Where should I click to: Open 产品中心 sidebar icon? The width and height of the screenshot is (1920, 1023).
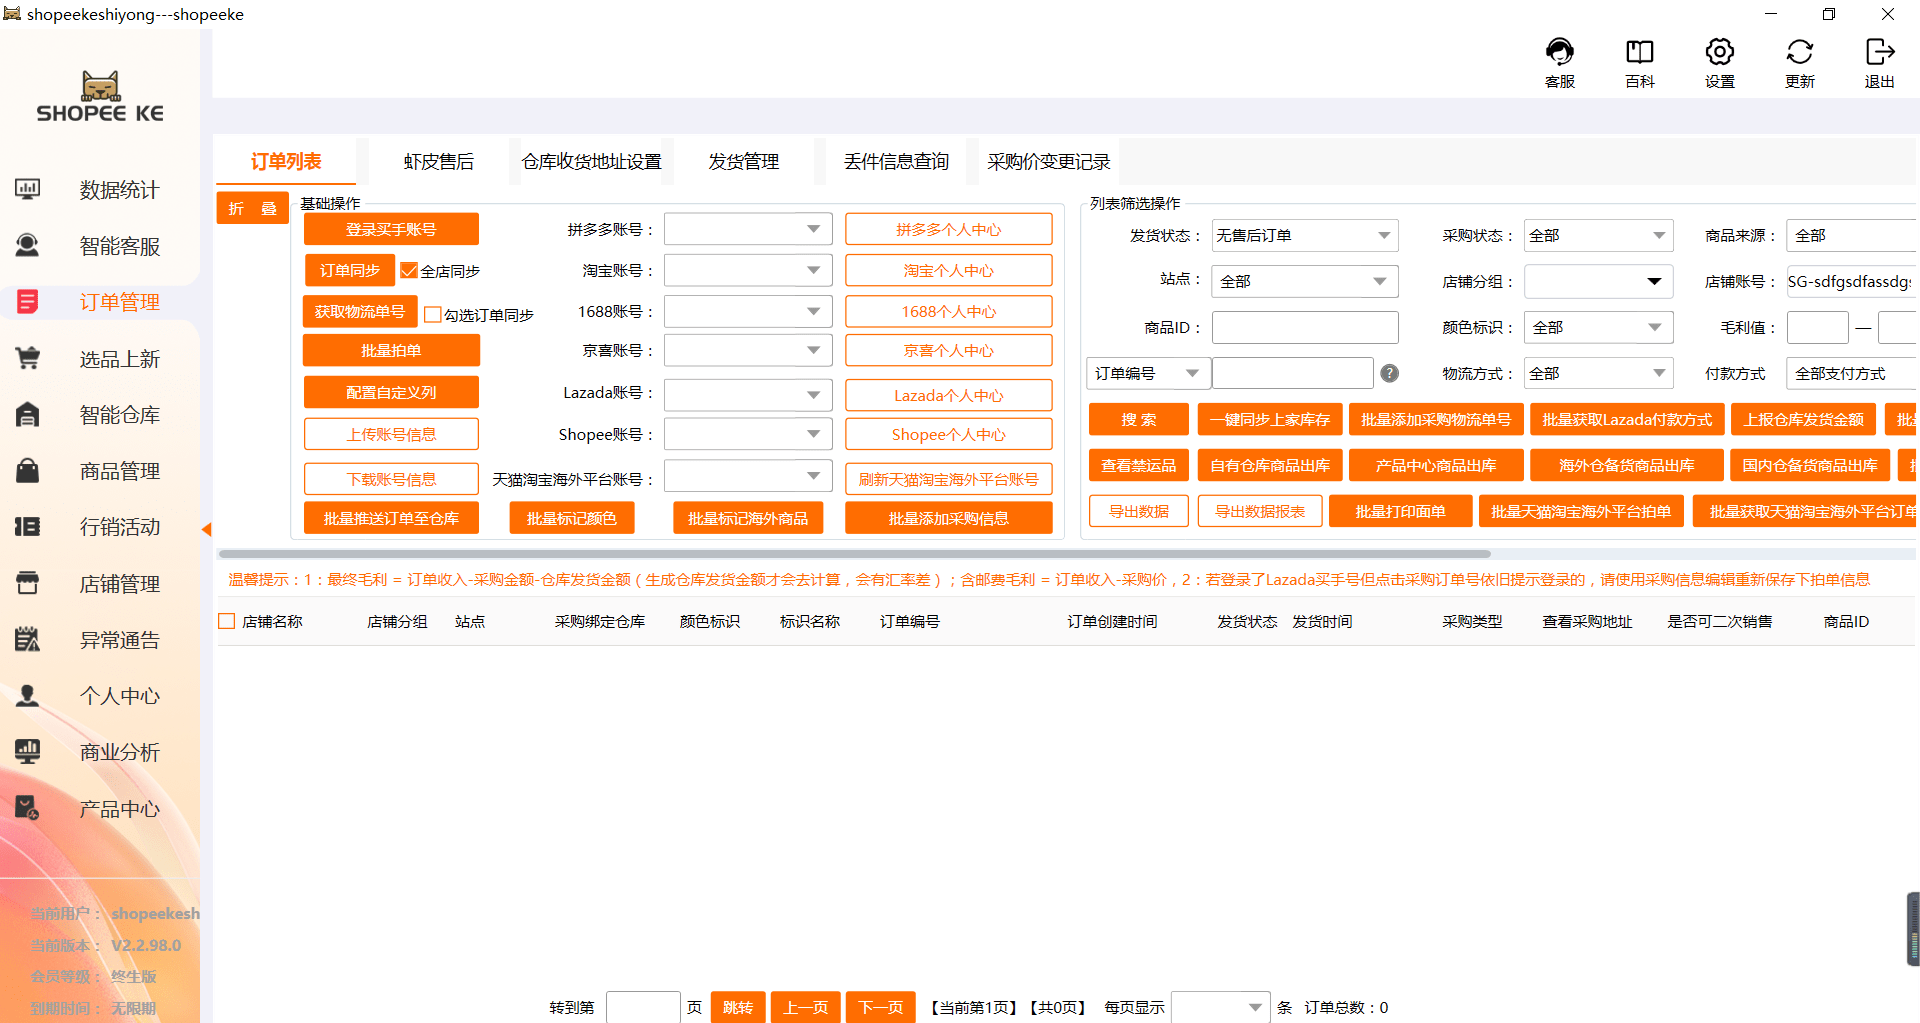click(28, 808)
